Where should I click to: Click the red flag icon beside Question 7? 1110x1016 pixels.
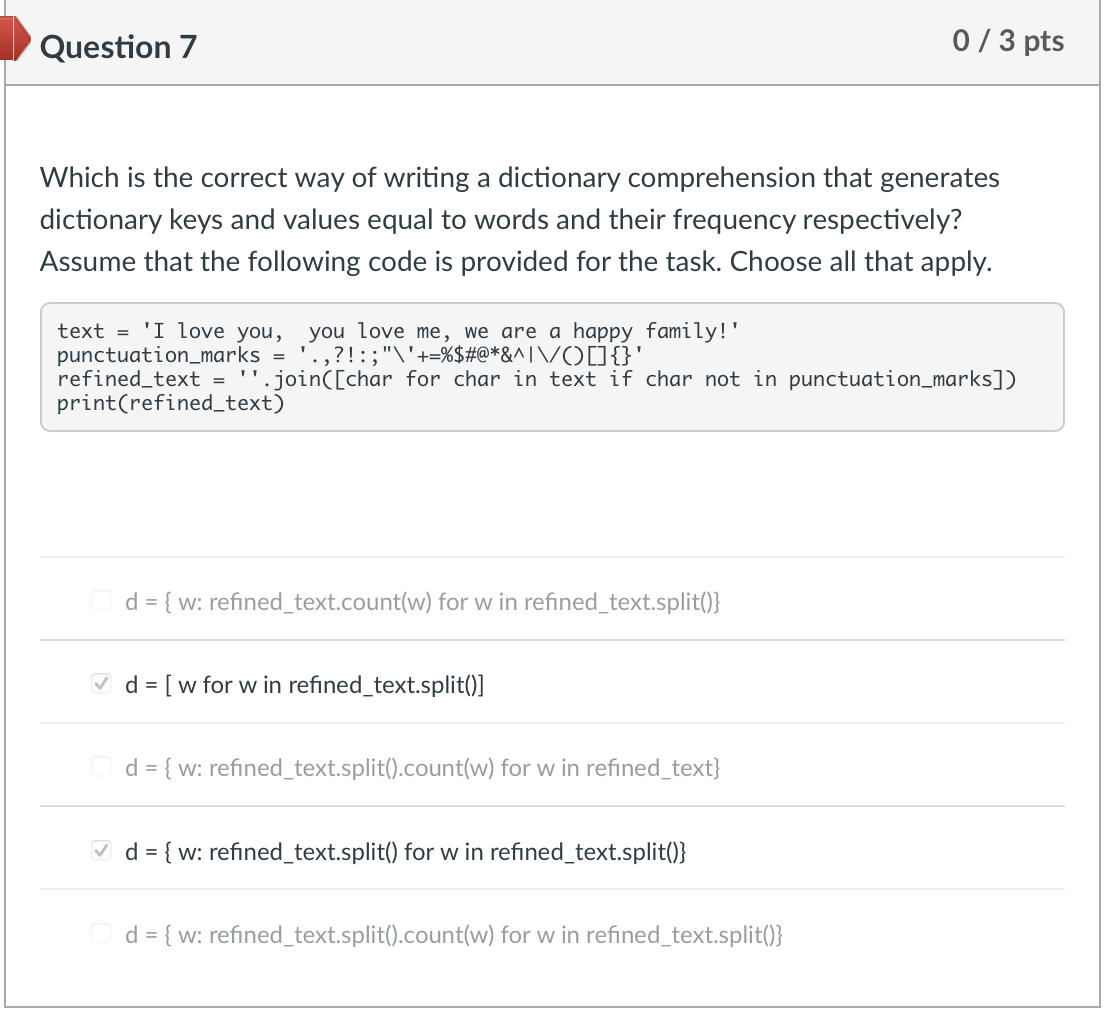click(12, 41)
